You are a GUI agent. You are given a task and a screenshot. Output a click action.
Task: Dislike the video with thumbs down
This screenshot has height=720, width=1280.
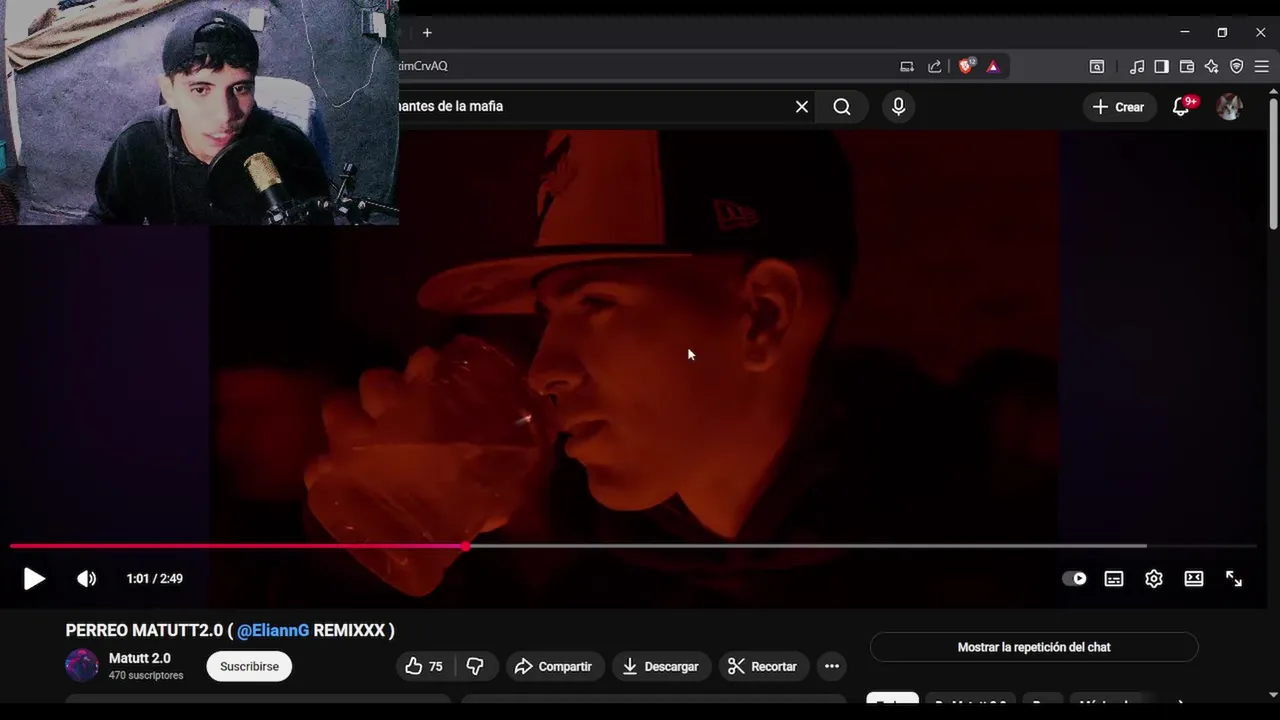476,667
